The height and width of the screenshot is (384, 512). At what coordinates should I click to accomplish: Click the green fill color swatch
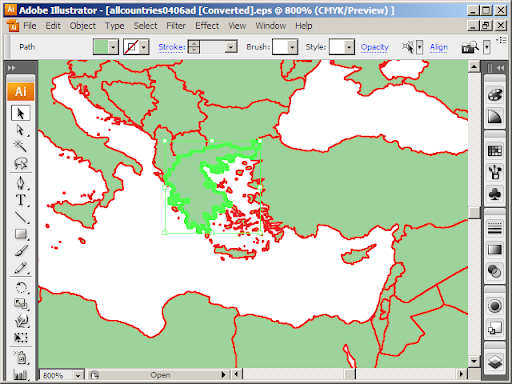point(101,47)
